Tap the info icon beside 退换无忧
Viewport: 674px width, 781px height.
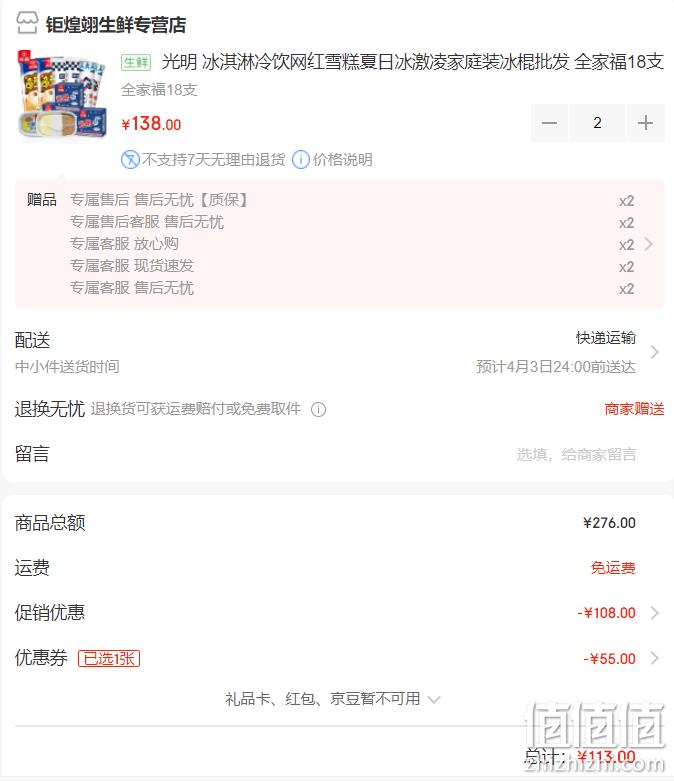318,409
